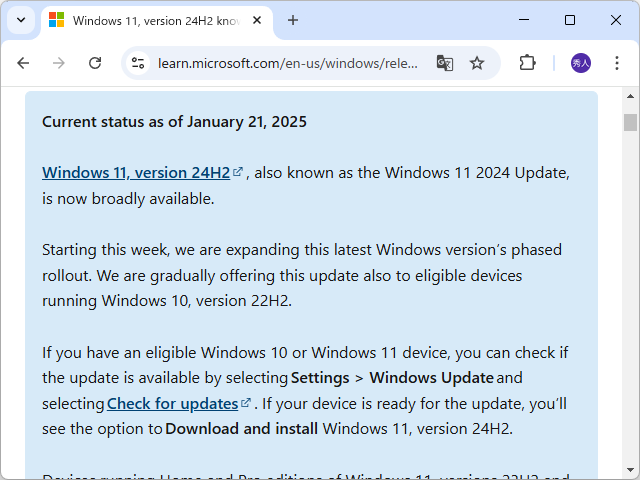The width and height of the screenshot is (640, 480).
Task: Go back to the previous page
Action: tap(23, 63)
